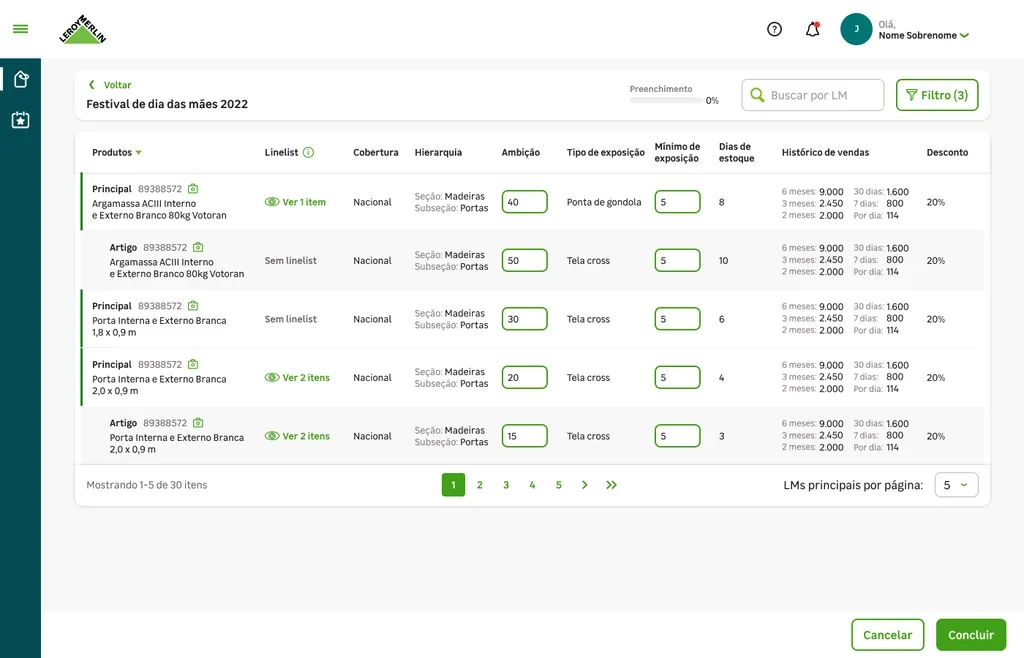Click camera icon beside Principal Porta 1,8 x 0,9 m

(x=193, y=306)
